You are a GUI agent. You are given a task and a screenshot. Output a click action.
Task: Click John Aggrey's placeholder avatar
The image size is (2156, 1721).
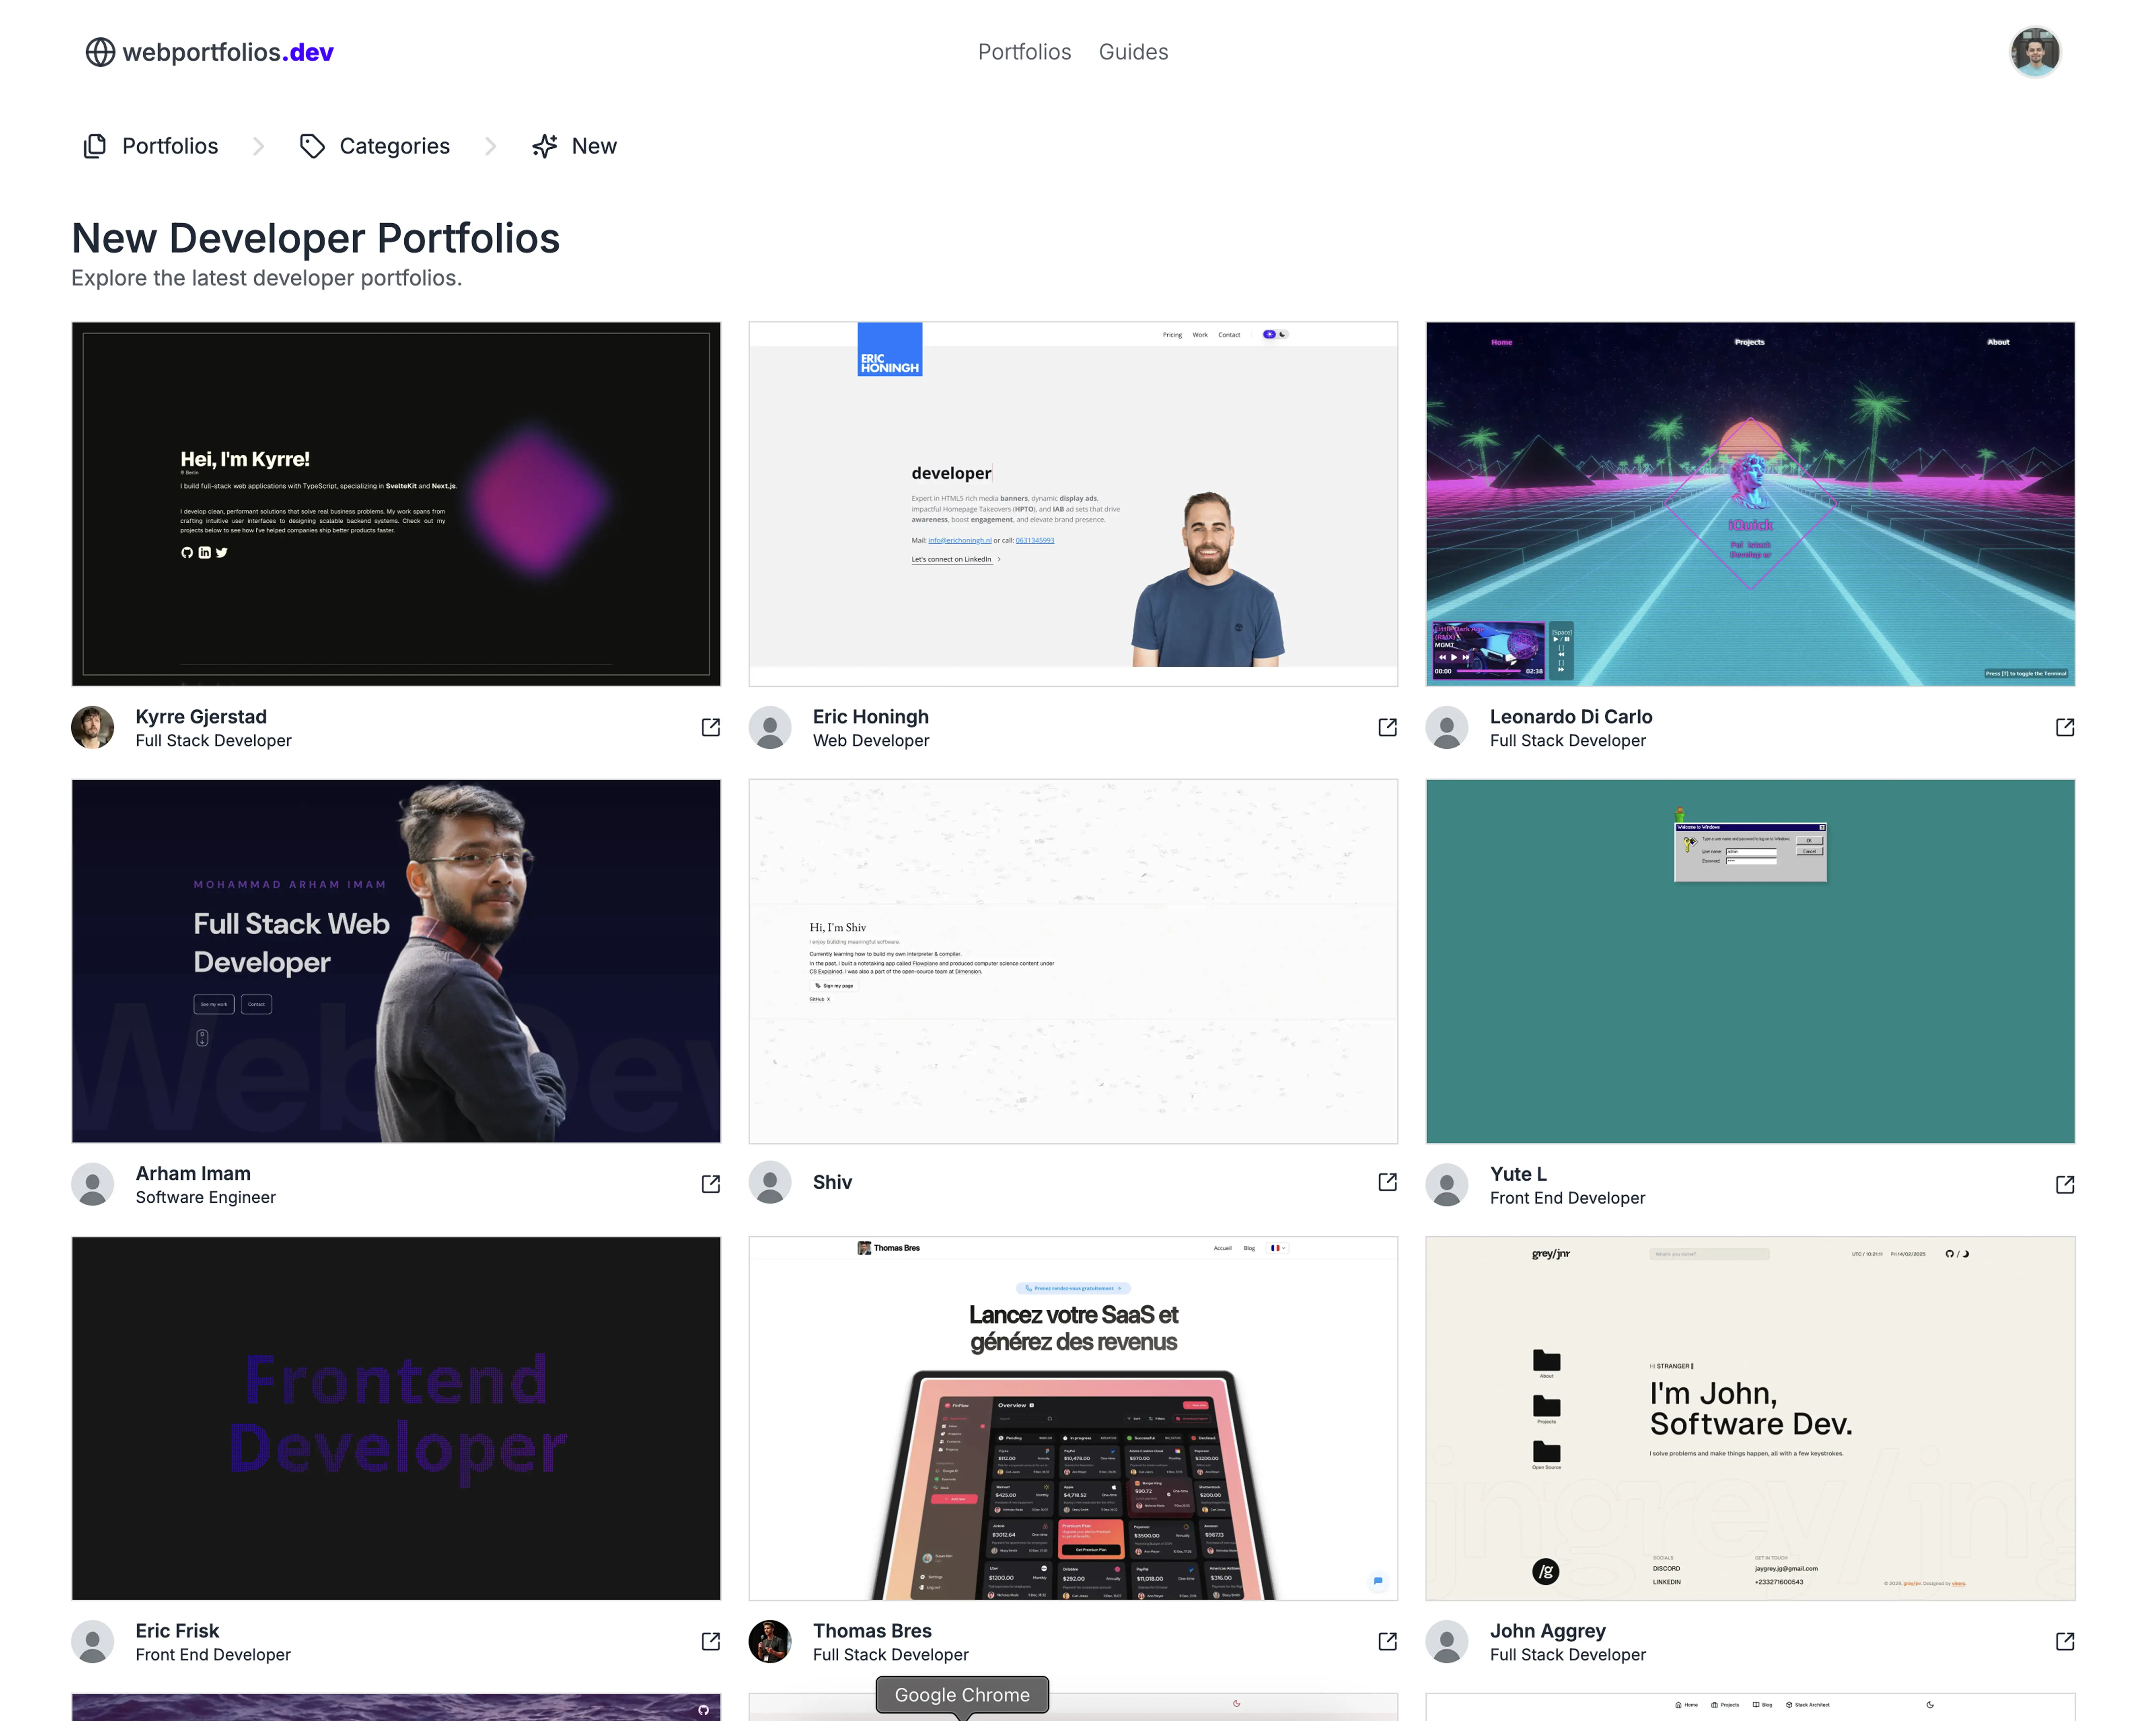(x=1447, y=1642)
